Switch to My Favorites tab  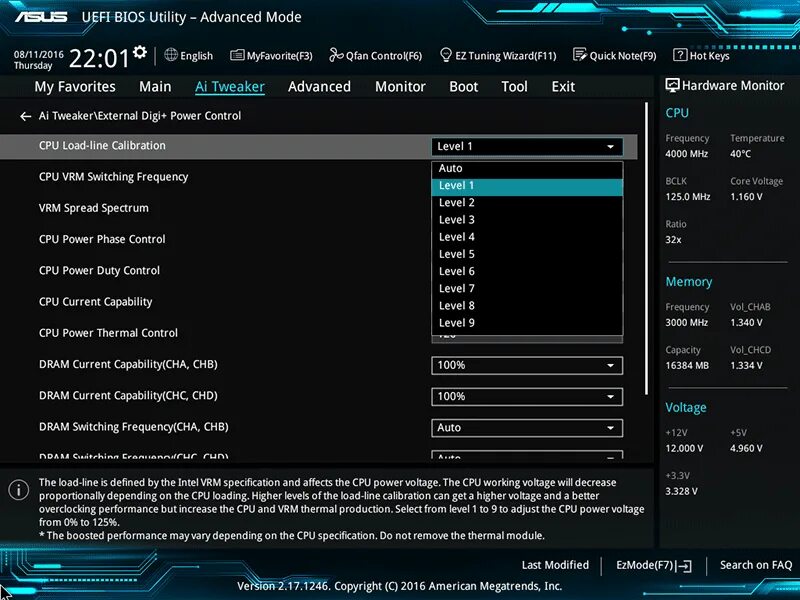coord(75,87)
